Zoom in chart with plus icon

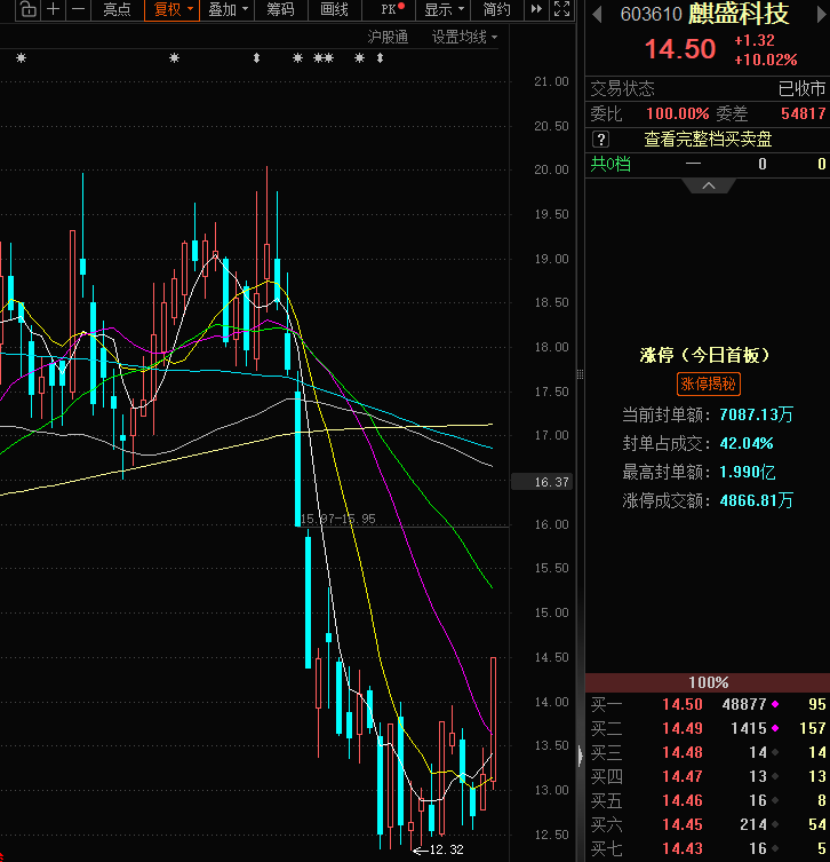click(53, 9)
